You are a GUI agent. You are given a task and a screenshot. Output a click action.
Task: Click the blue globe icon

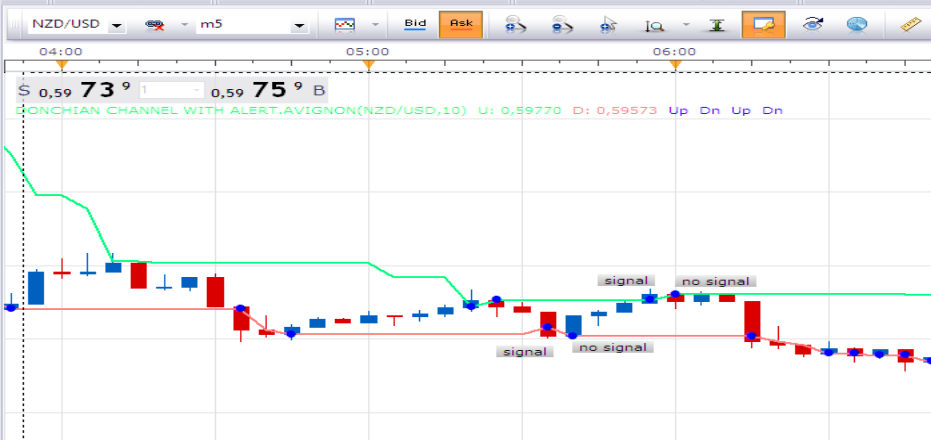tap(857, 25)
